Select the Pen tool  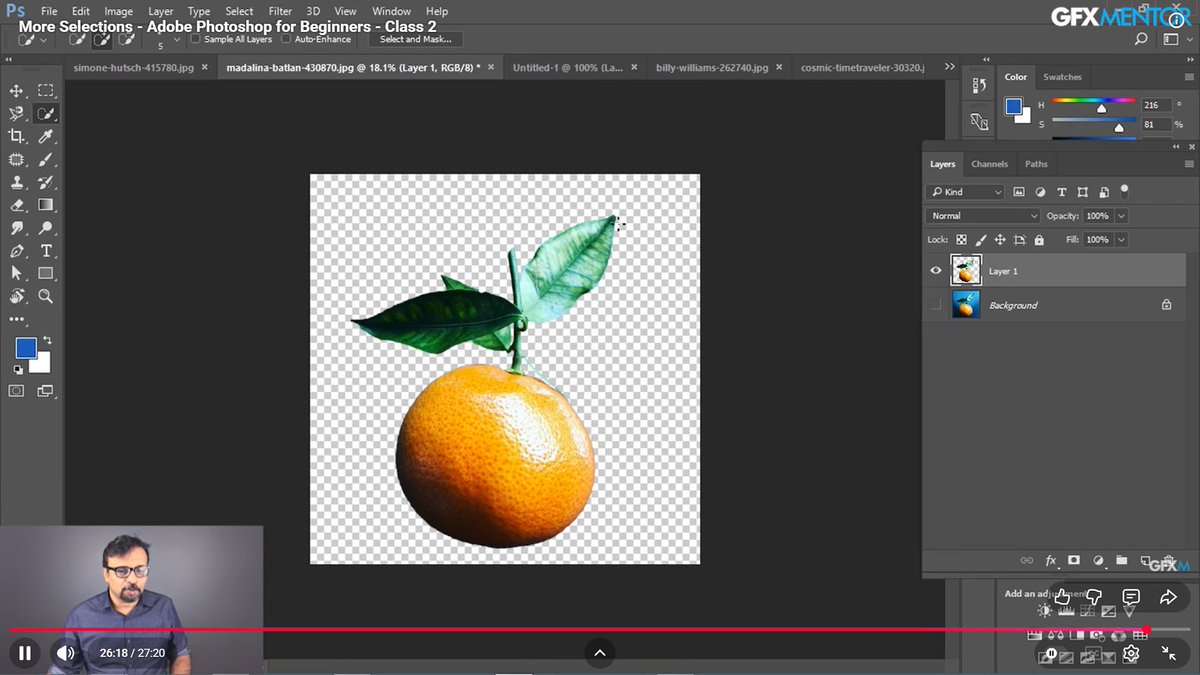pyautogui.click(x=16, y=251)
